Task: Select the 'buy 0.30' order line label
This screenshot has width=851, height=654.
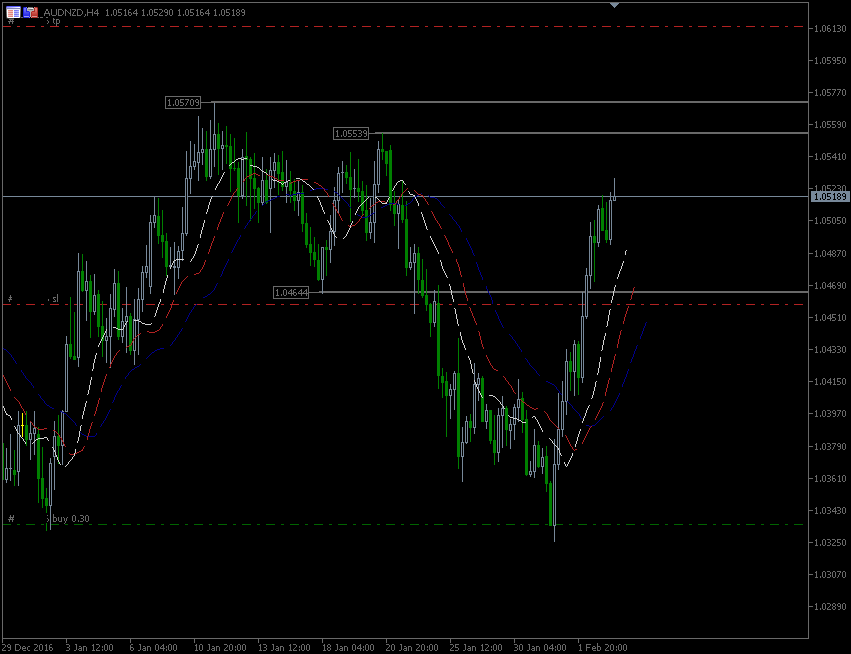Action: (71, 519)
